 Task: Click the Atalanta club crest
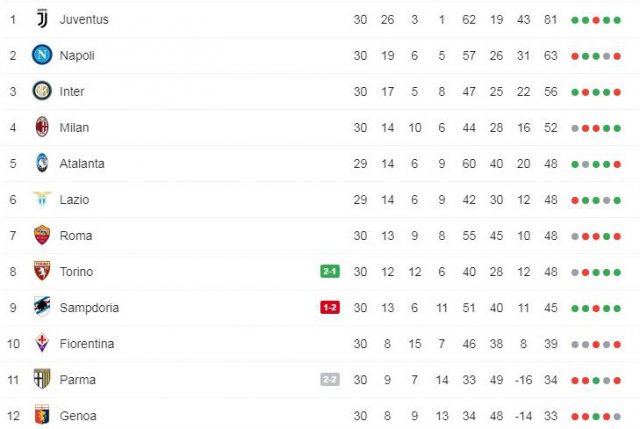click(x=42, y=163)
